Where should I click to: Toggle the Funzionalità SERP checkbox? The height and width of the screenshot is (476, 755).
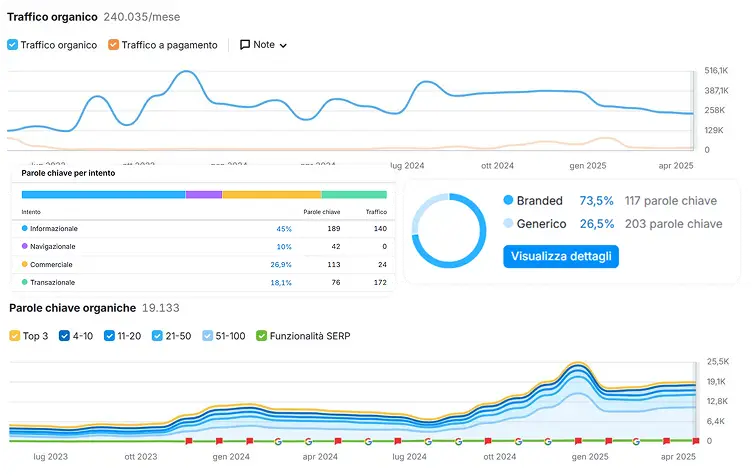[261, 336]
